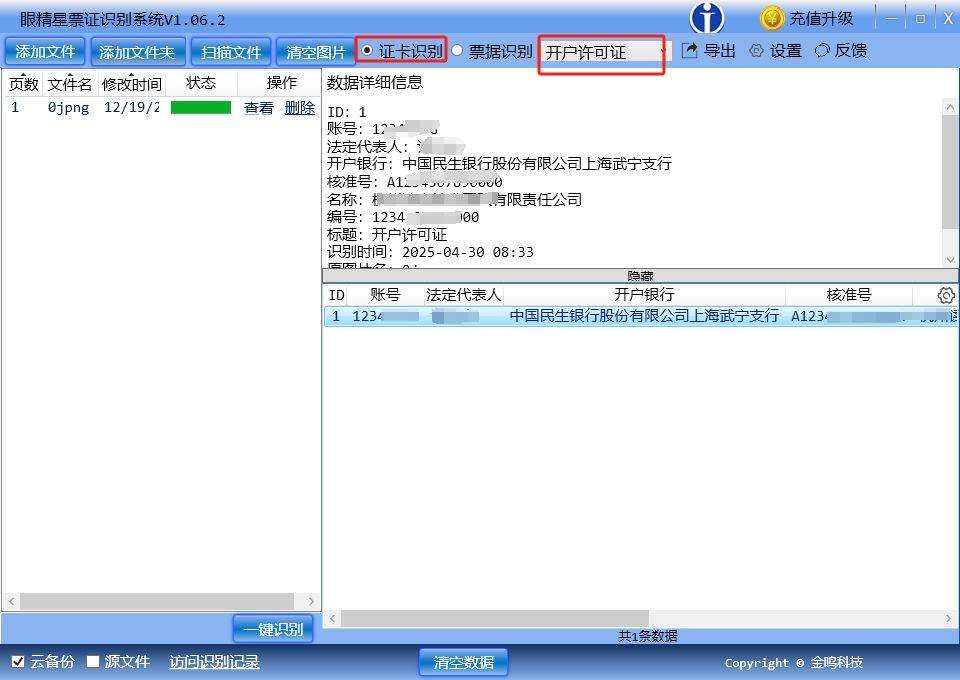Open 访问识别记录 link

(x=214, y=662)
